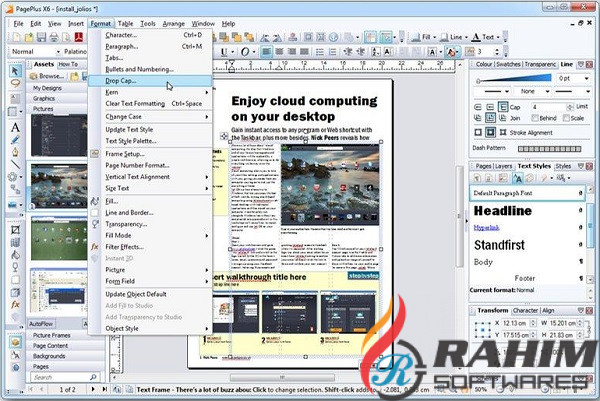Open the line width 0 pt dropdown
Screen dimensions: 600x401
586,78
